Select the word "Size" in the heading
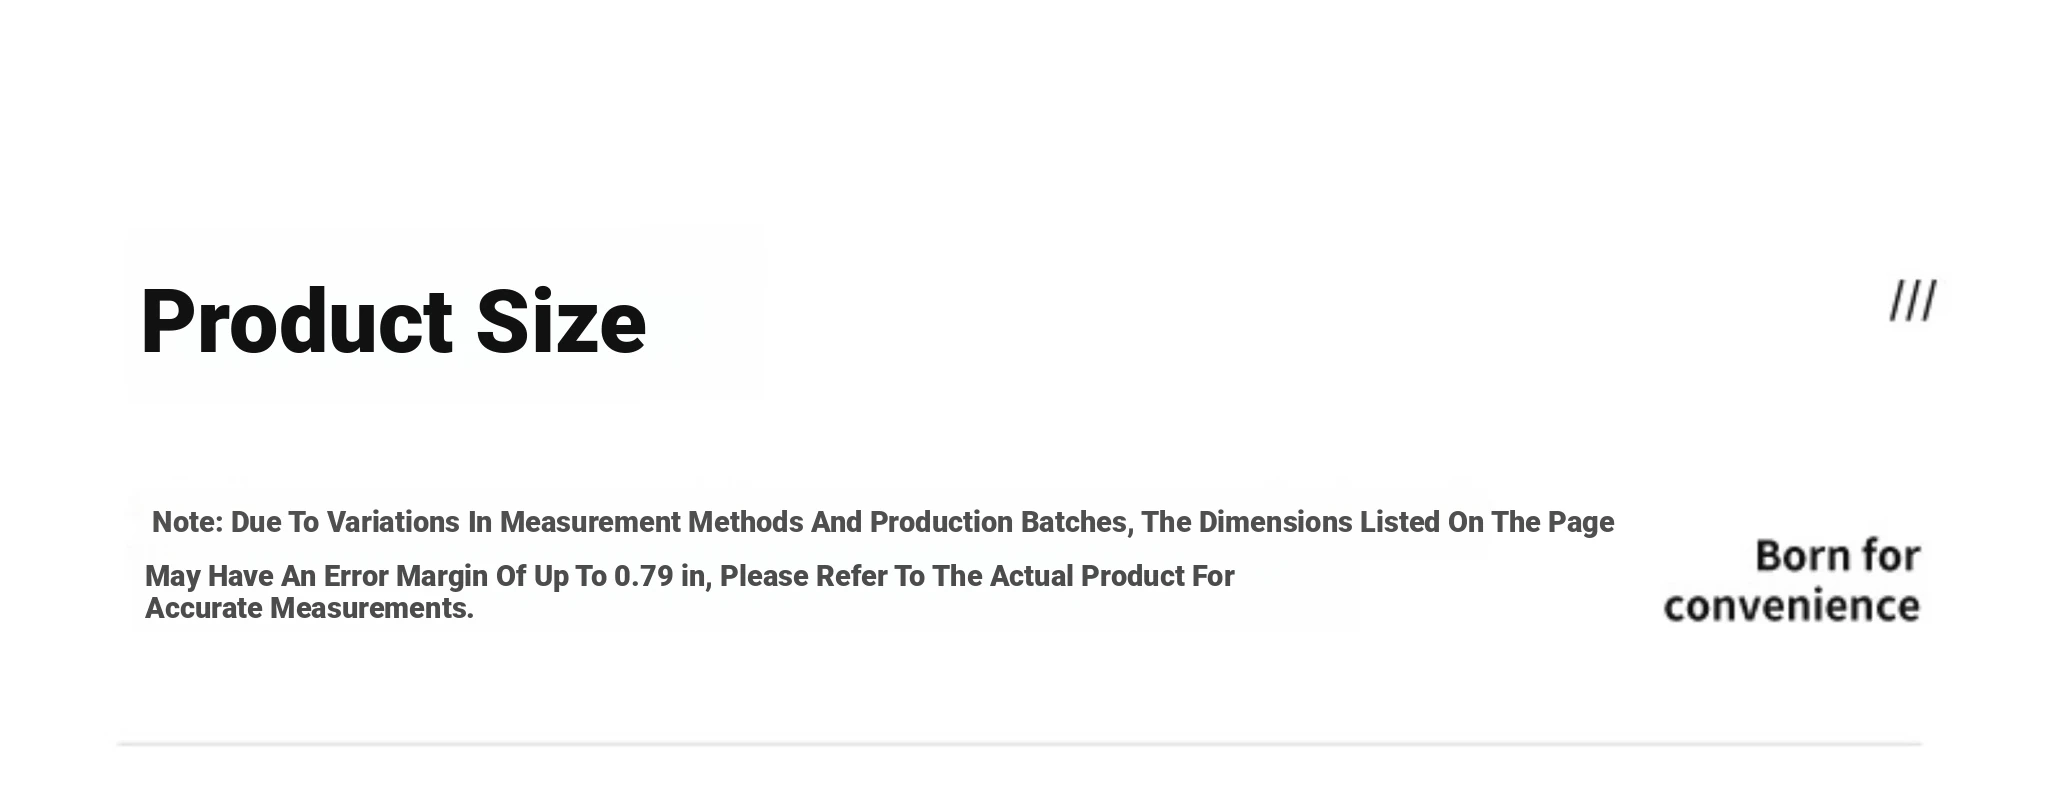Viewport: 2048px width, 792px height. pos(561,322)
